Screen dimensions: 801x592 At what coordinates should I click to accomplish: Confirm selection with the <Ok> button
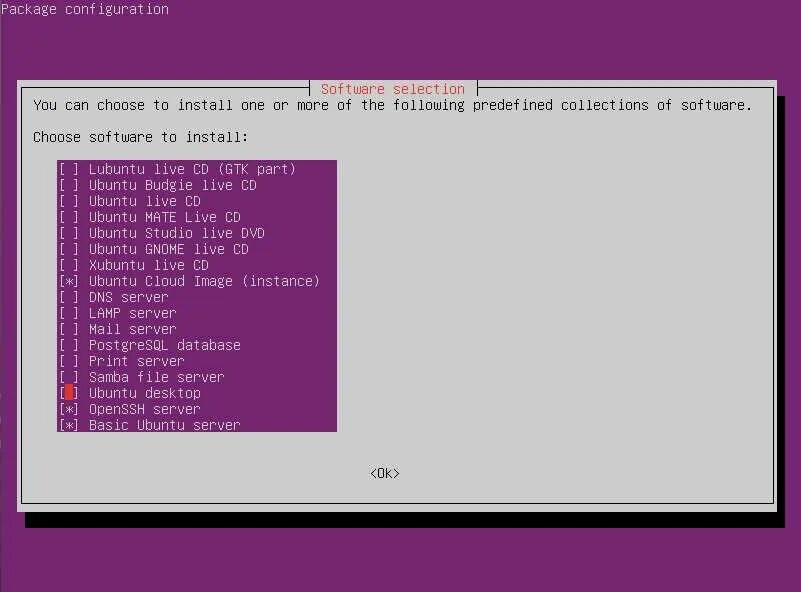[x=385, y=473]
